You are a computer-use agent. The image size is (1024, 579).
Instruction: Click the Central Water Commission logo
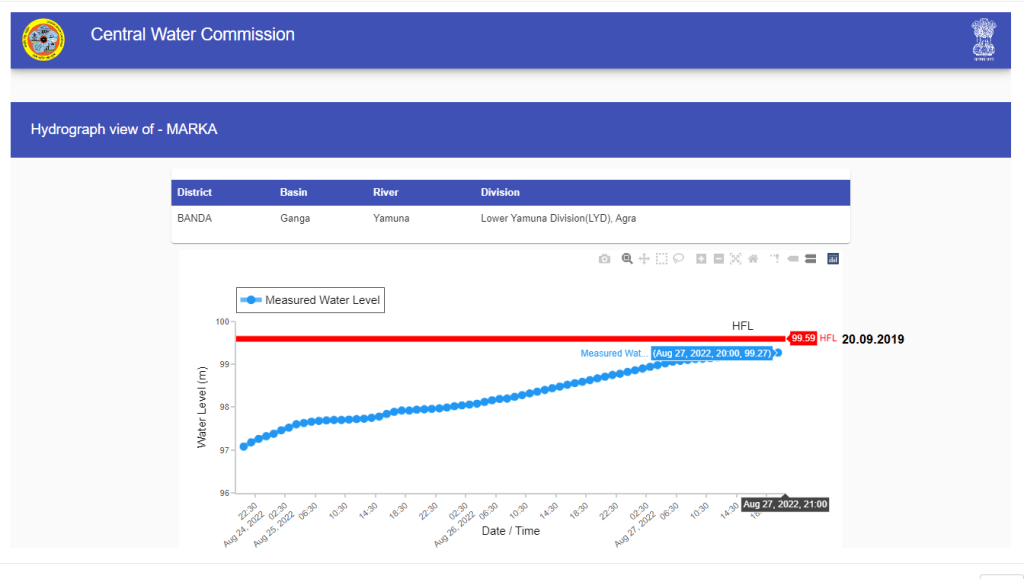(x=43, y=39)
